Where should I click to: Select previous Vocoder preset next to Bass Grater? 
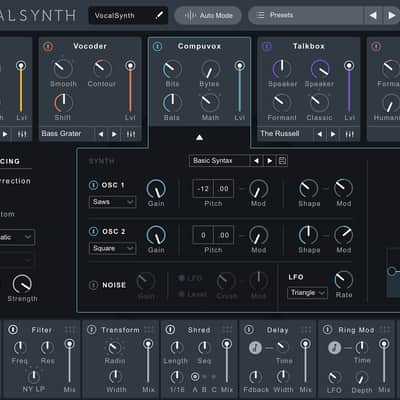click(x=101, y=134)
